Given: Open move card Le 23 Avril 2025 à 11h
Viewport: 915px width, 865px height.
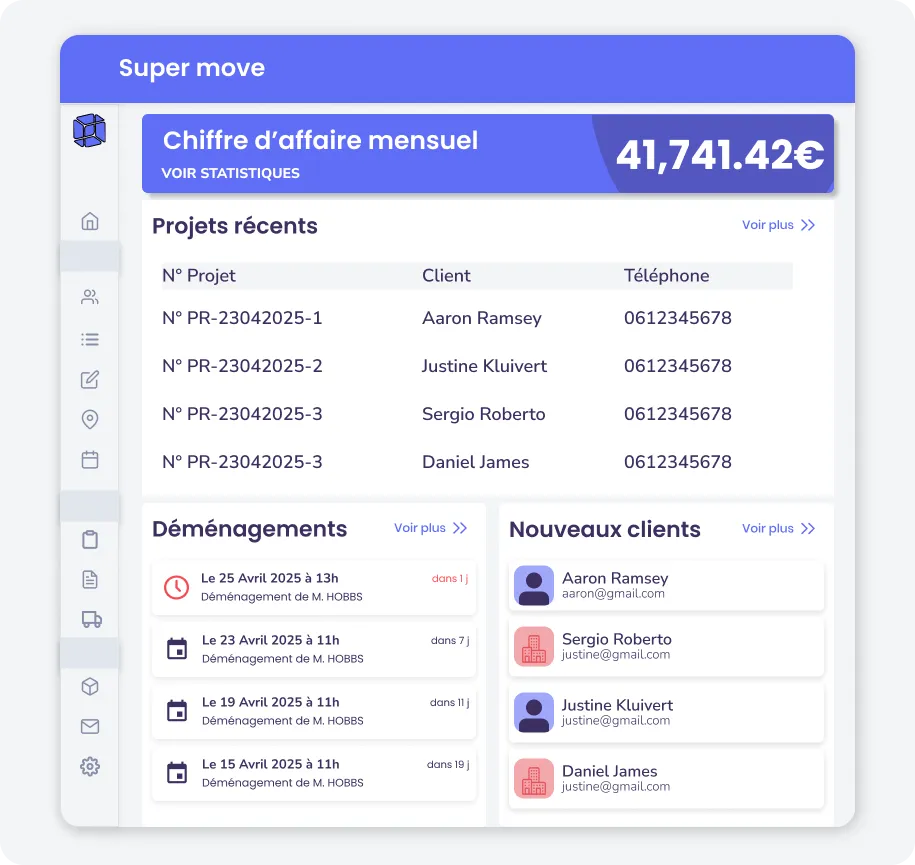Looking at the screenshot, I should [x=314, y=649].
